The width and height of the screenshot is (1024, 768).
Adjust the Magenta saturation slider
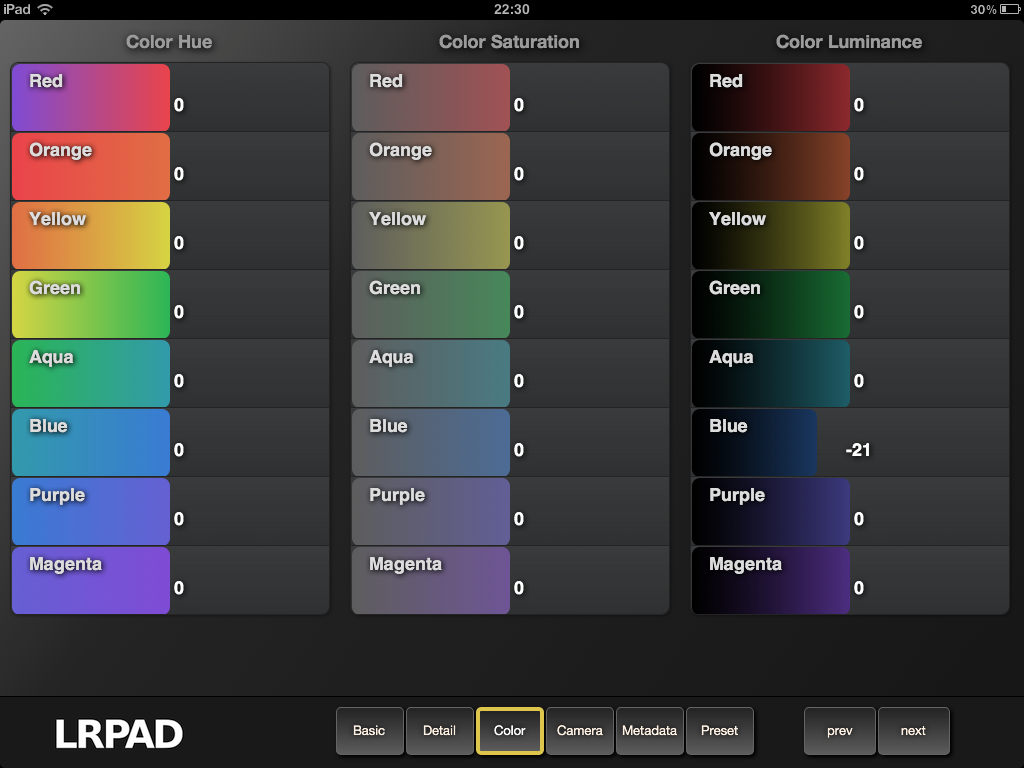[x=510, y=581]
